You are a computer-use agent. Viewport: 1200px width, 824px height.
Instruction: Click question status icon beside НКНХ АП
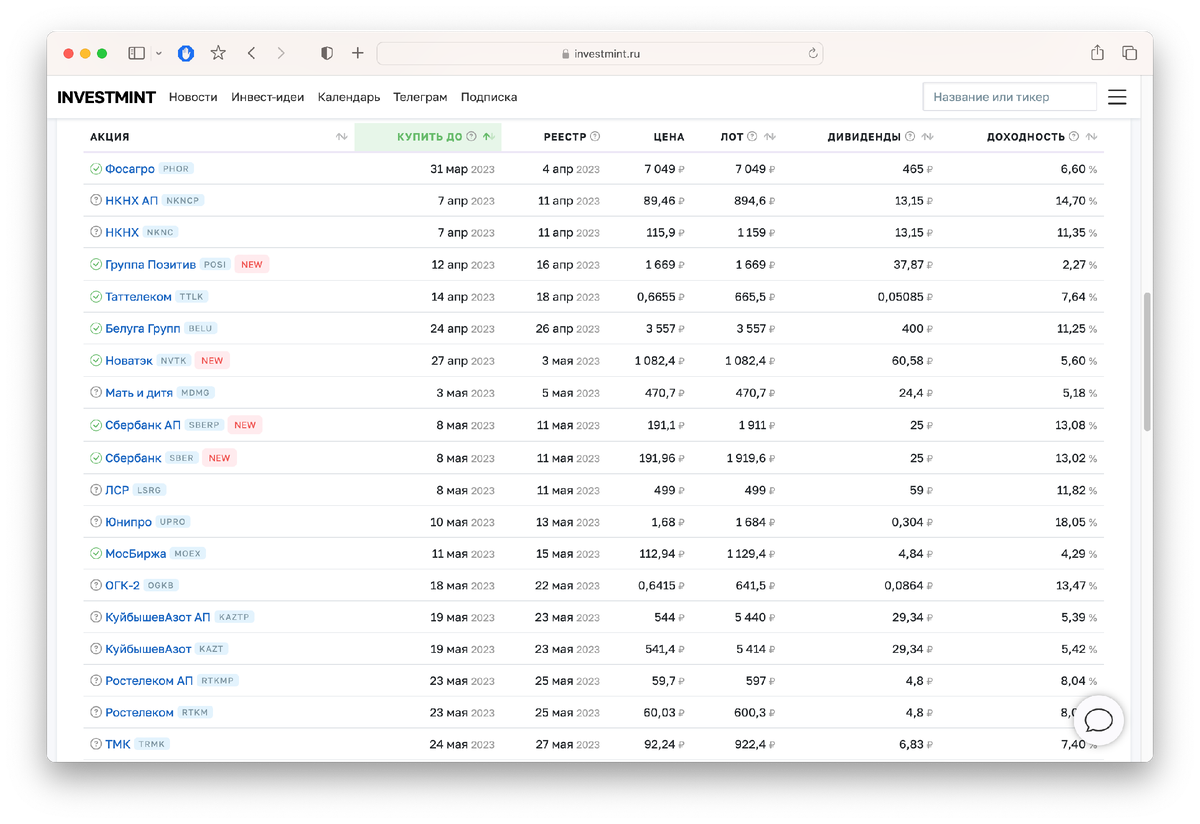pos(96,201)
